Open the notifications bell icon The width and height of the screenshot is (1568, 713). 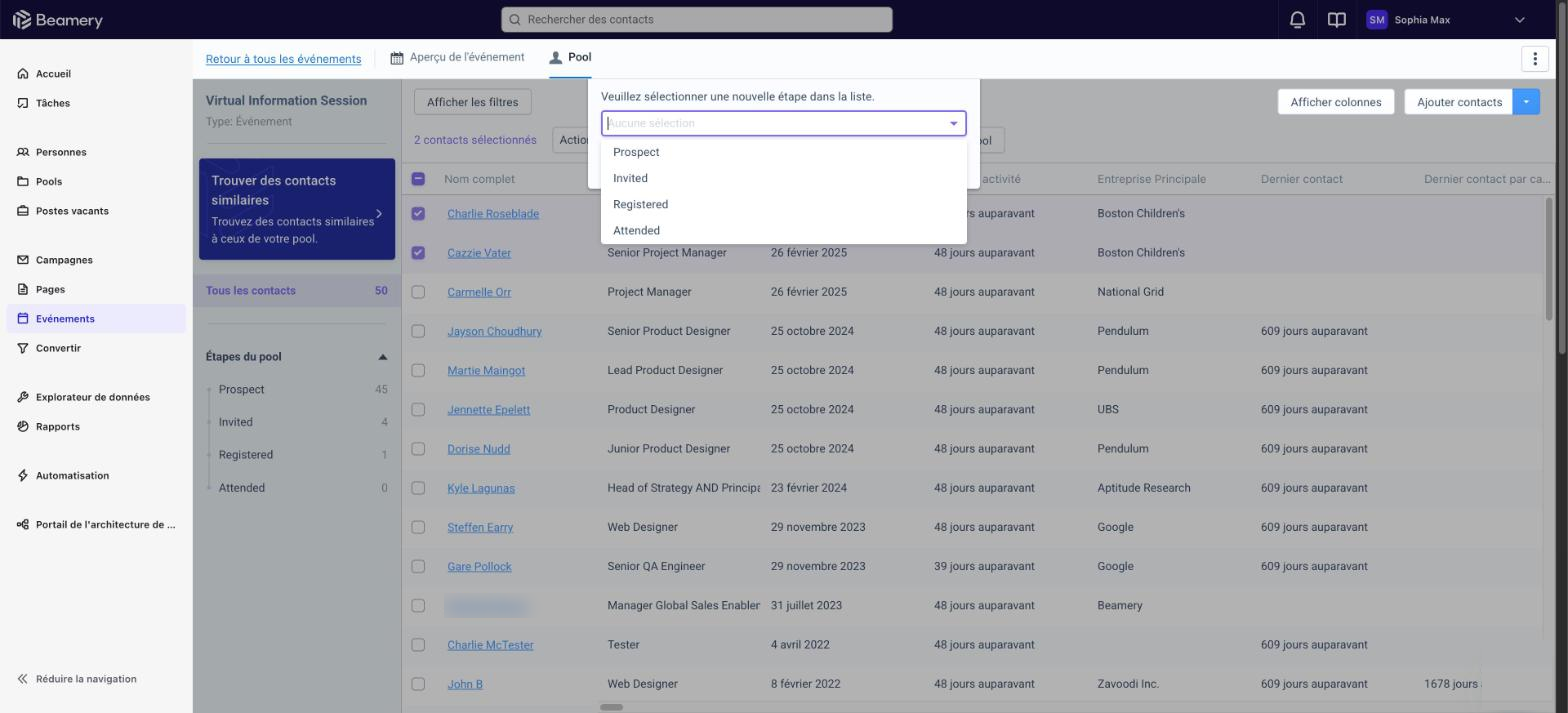click(x=1297, y=20)
